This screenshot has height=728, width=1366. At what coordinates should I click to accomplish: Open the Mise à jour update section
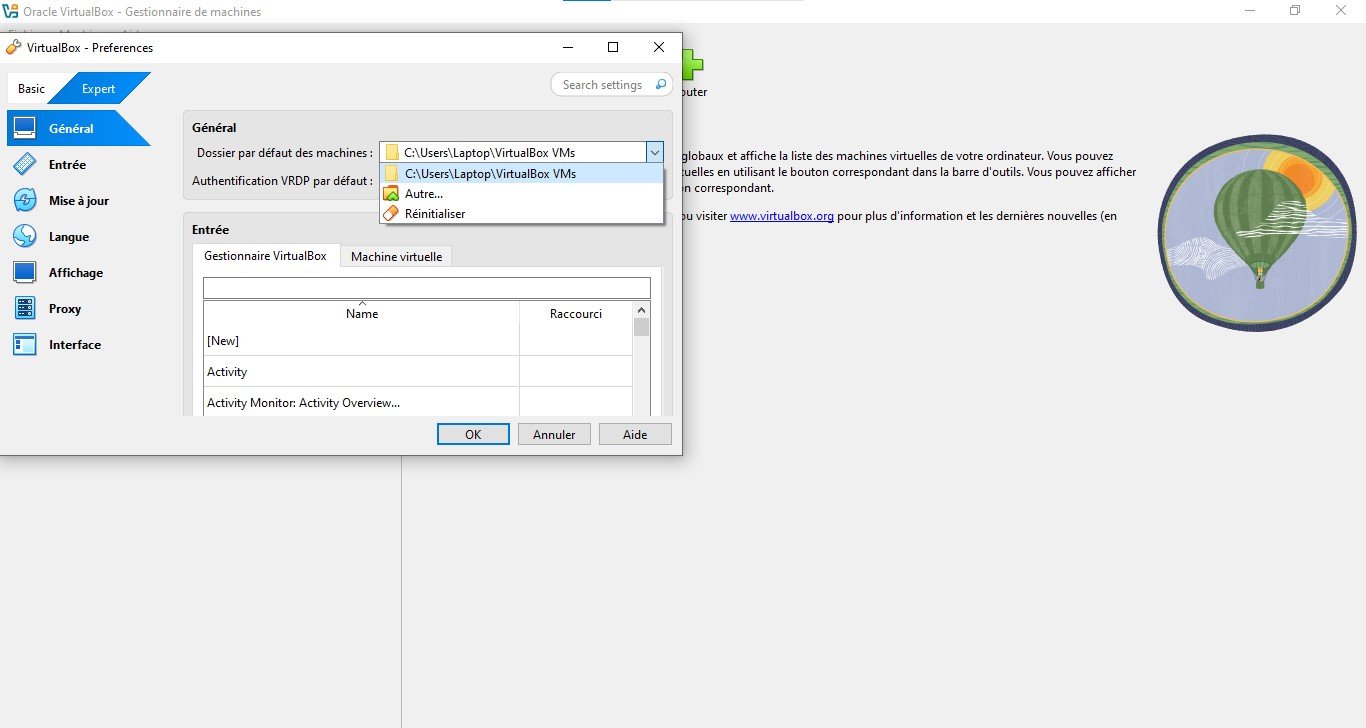(x=78, y=201)
